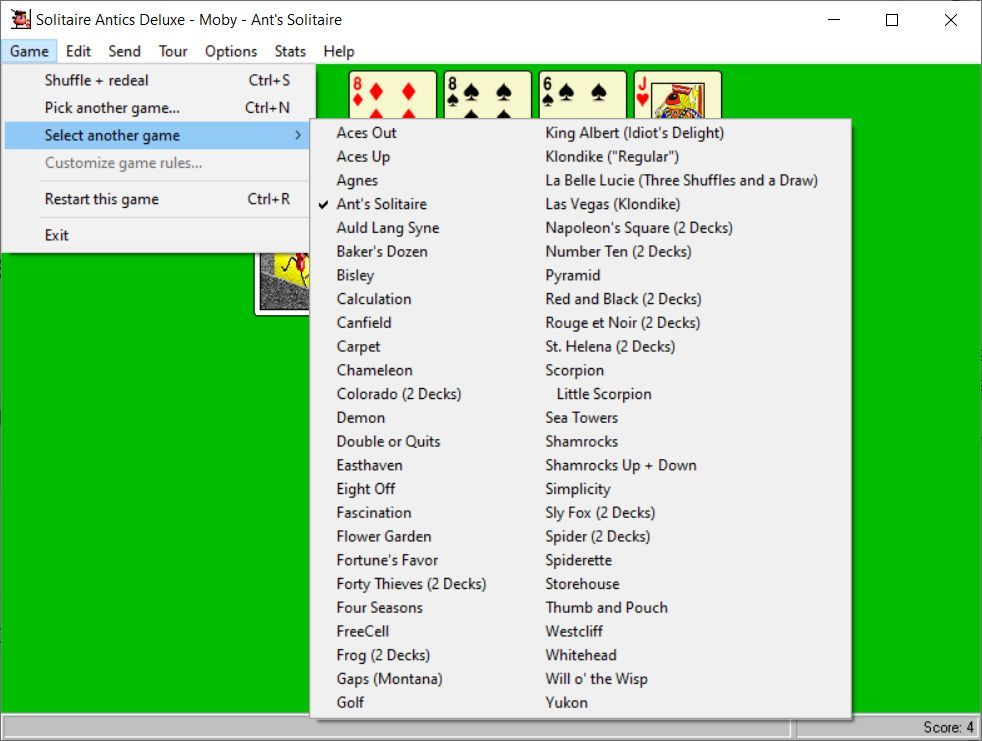Image resolution: width=982 pixels, height=741 pixels.
Task: Select Yukon at the list bottom
Action: tap(566, 702)
